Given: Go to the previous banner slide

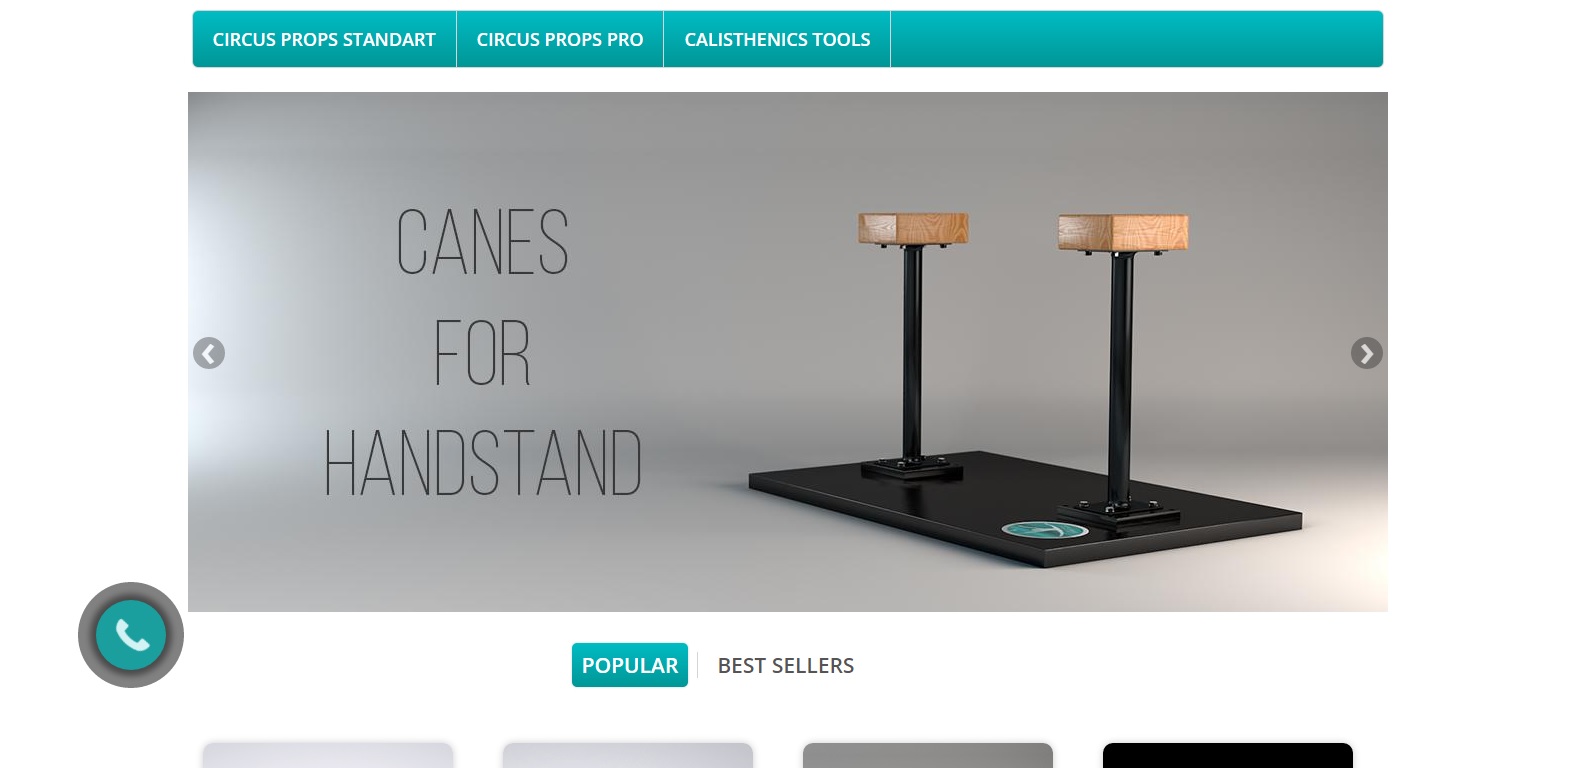Looking at the screenshot, I should click(208, 353).
